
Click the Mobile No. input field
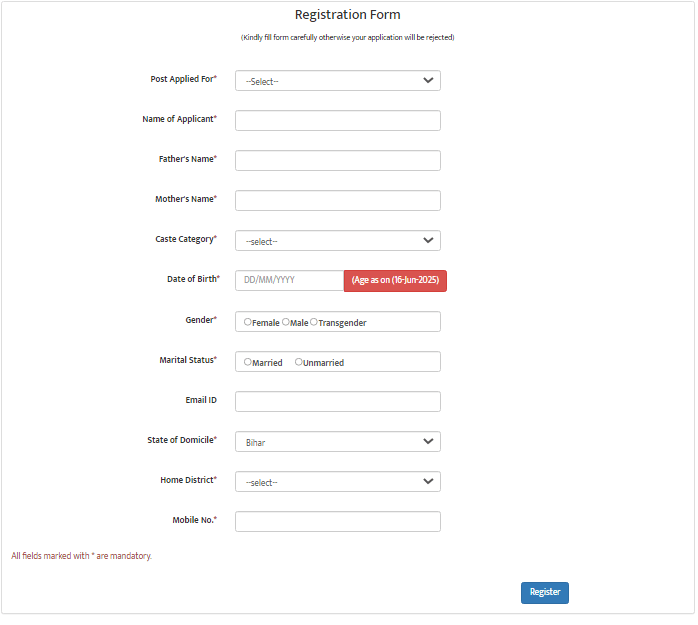coord(337,522)
